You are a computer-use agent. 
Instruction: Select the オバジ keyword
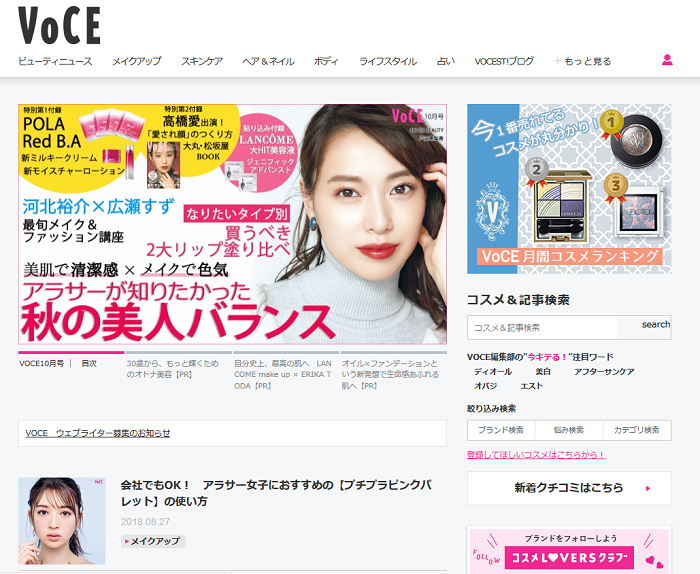(486, 386)
